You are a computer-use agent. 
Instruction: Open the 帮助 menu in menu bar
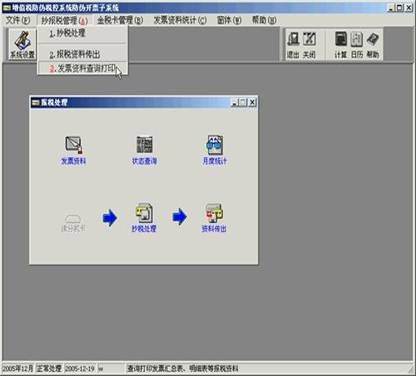pyautogui.click(x=264, y=20)
